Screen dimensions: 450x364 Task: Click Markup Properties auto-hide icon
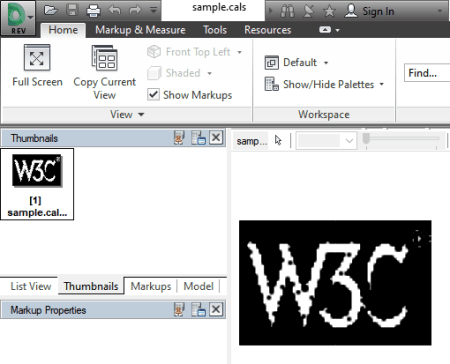pyautogui.click(x=179, y=310)
